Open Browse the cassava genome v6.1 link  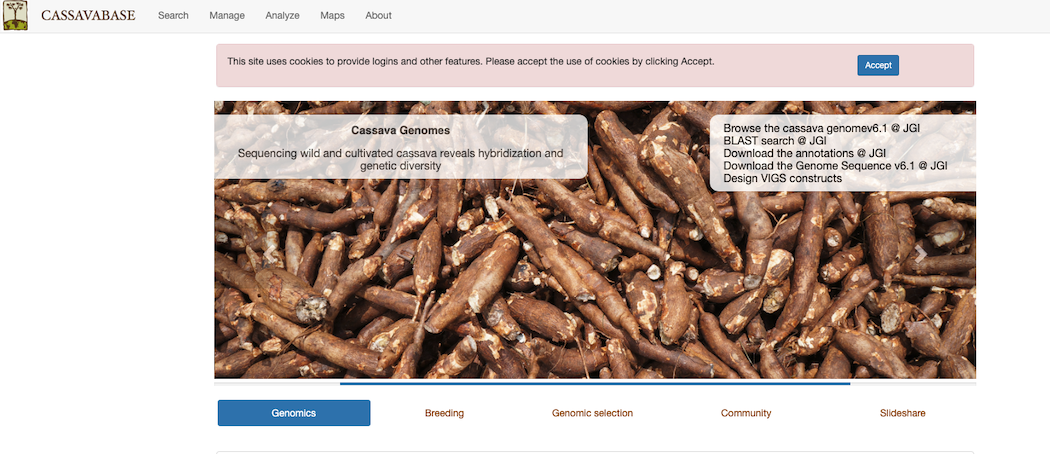coord(822,127)
